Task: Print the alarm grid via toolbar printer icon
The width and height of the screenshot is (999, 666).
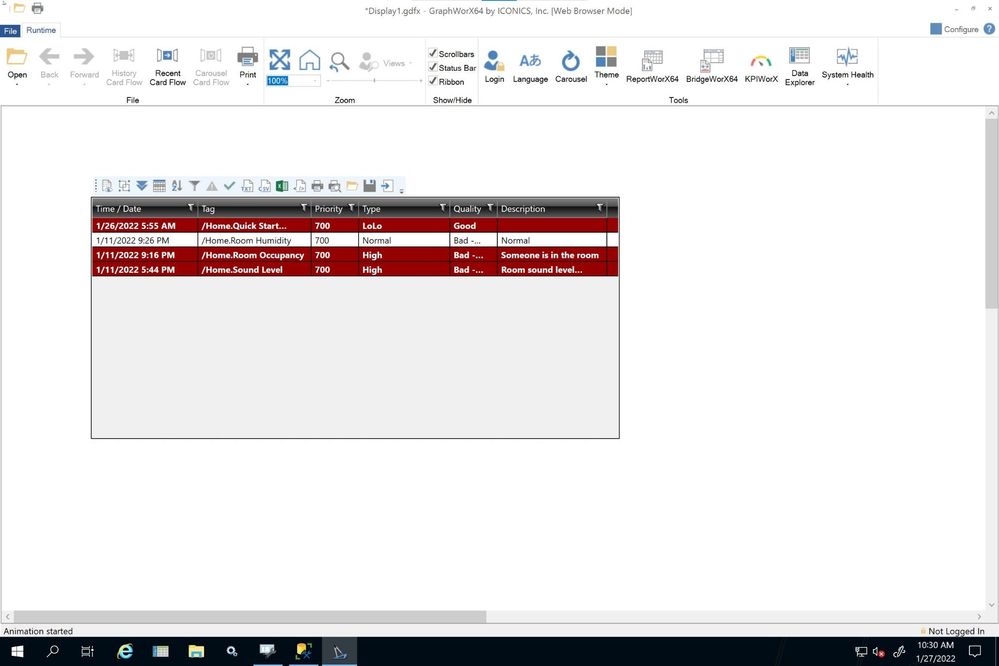Action: [x=317, y=186]
